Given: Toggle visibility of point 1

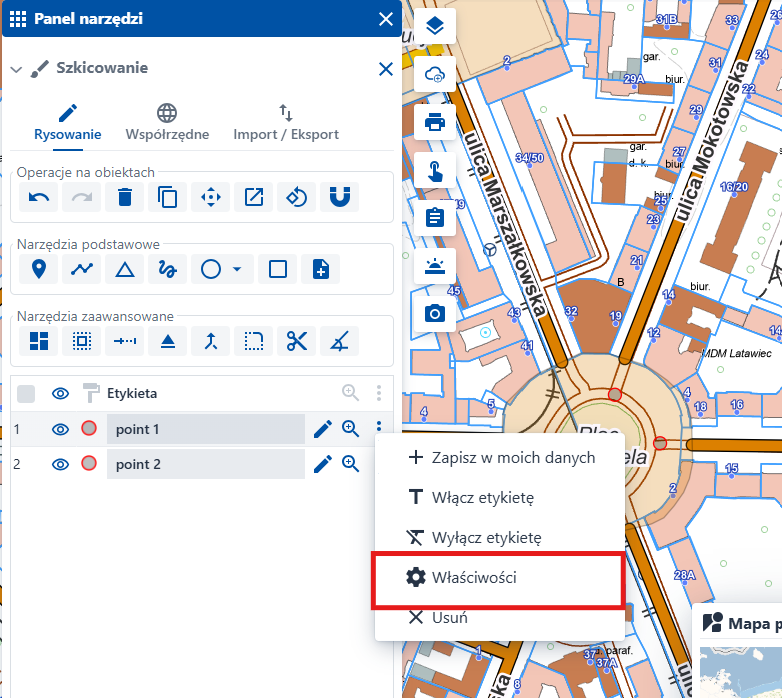Looking at the screenshot, I should 60,429.
